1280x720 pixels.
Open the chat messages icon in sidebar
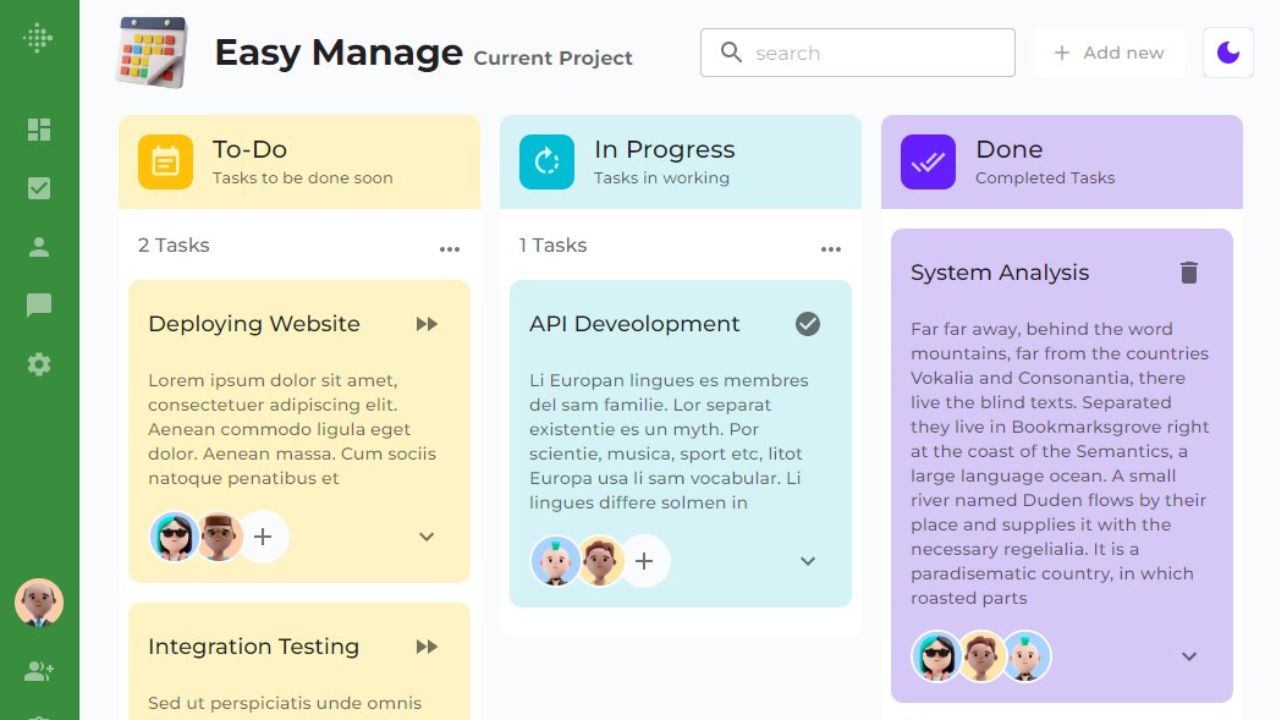[x=39, y=305]
